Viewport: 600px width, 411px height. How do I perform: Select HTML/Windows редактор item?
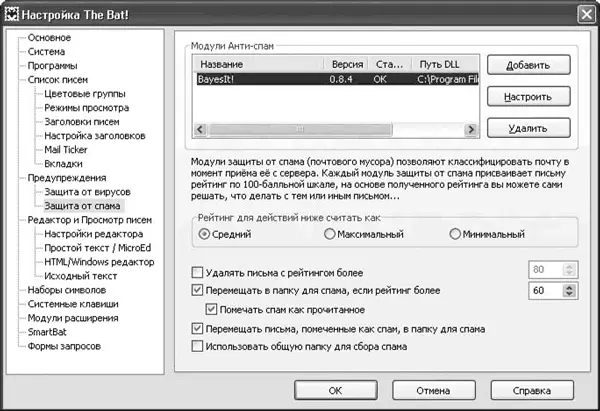(99, 262)
